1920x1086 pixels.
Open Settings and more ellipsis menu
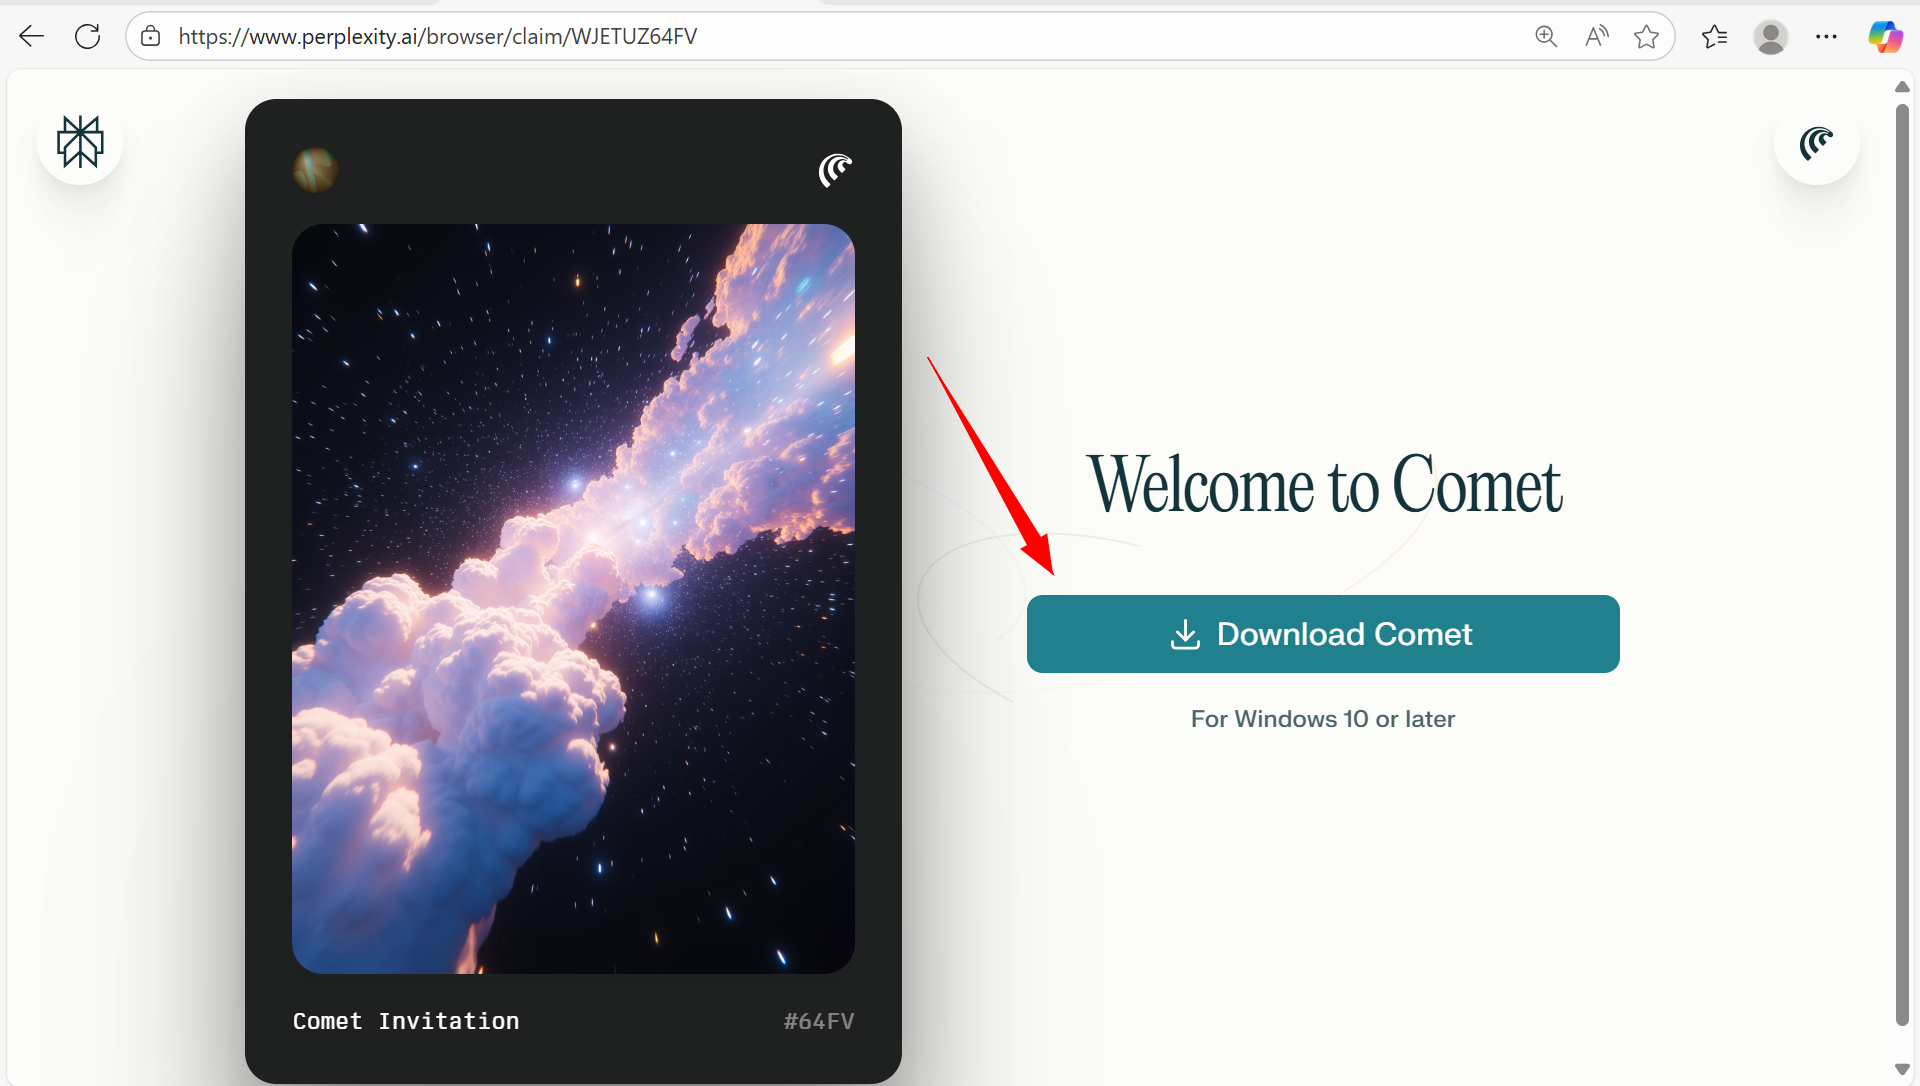click(x=1826, y=37)
